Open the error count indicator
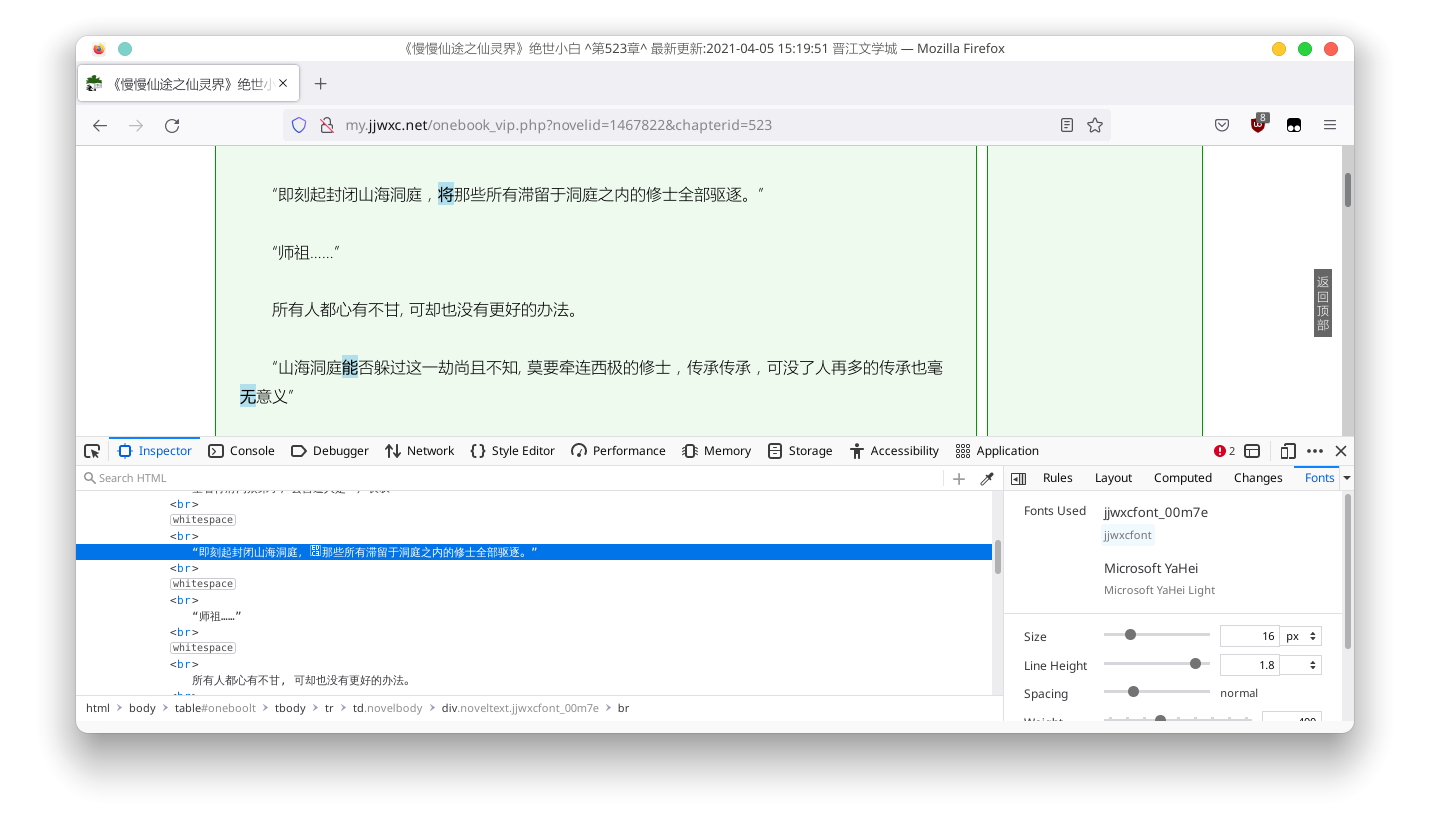 pyautogui.click(x=1224, y=451)
